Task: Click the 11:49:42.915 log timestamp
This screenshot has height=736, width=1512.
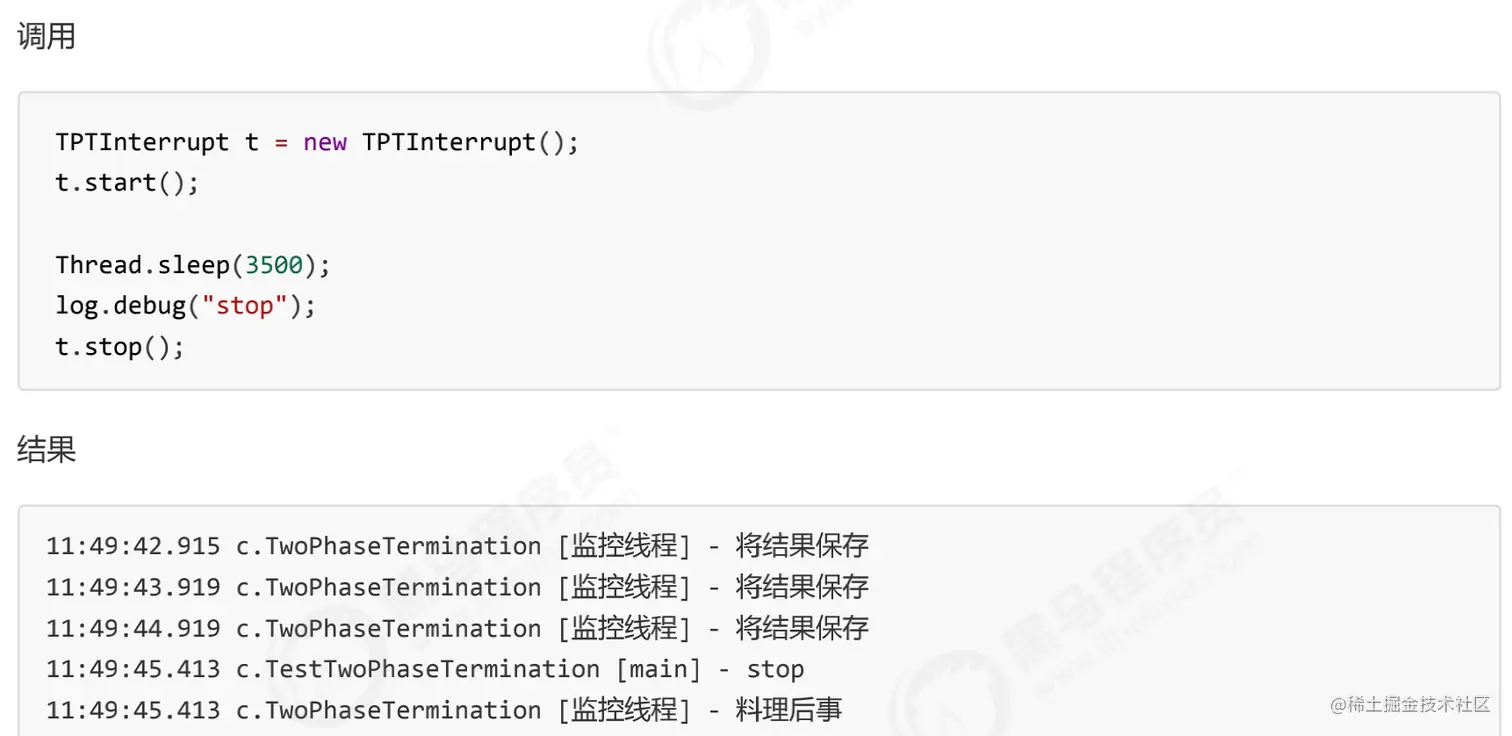Action: 133,546
